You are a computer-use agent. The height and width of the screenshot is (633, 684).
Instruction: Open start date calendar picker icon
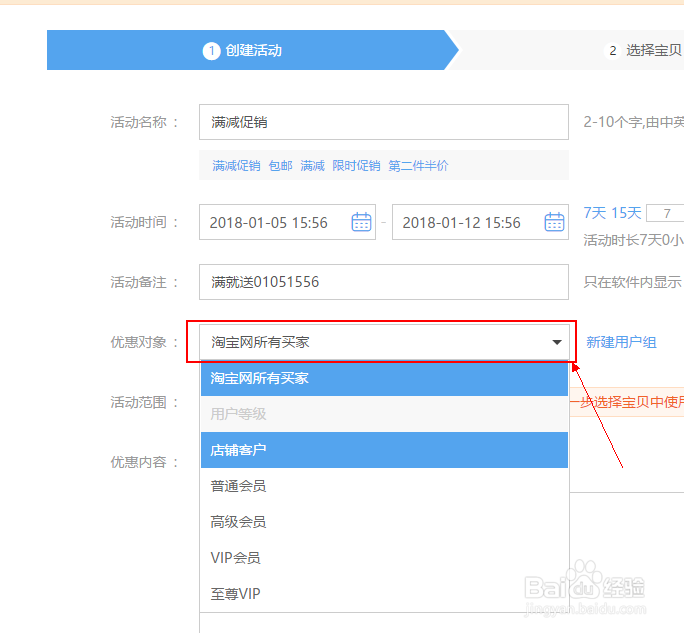(x=361, y=222)
